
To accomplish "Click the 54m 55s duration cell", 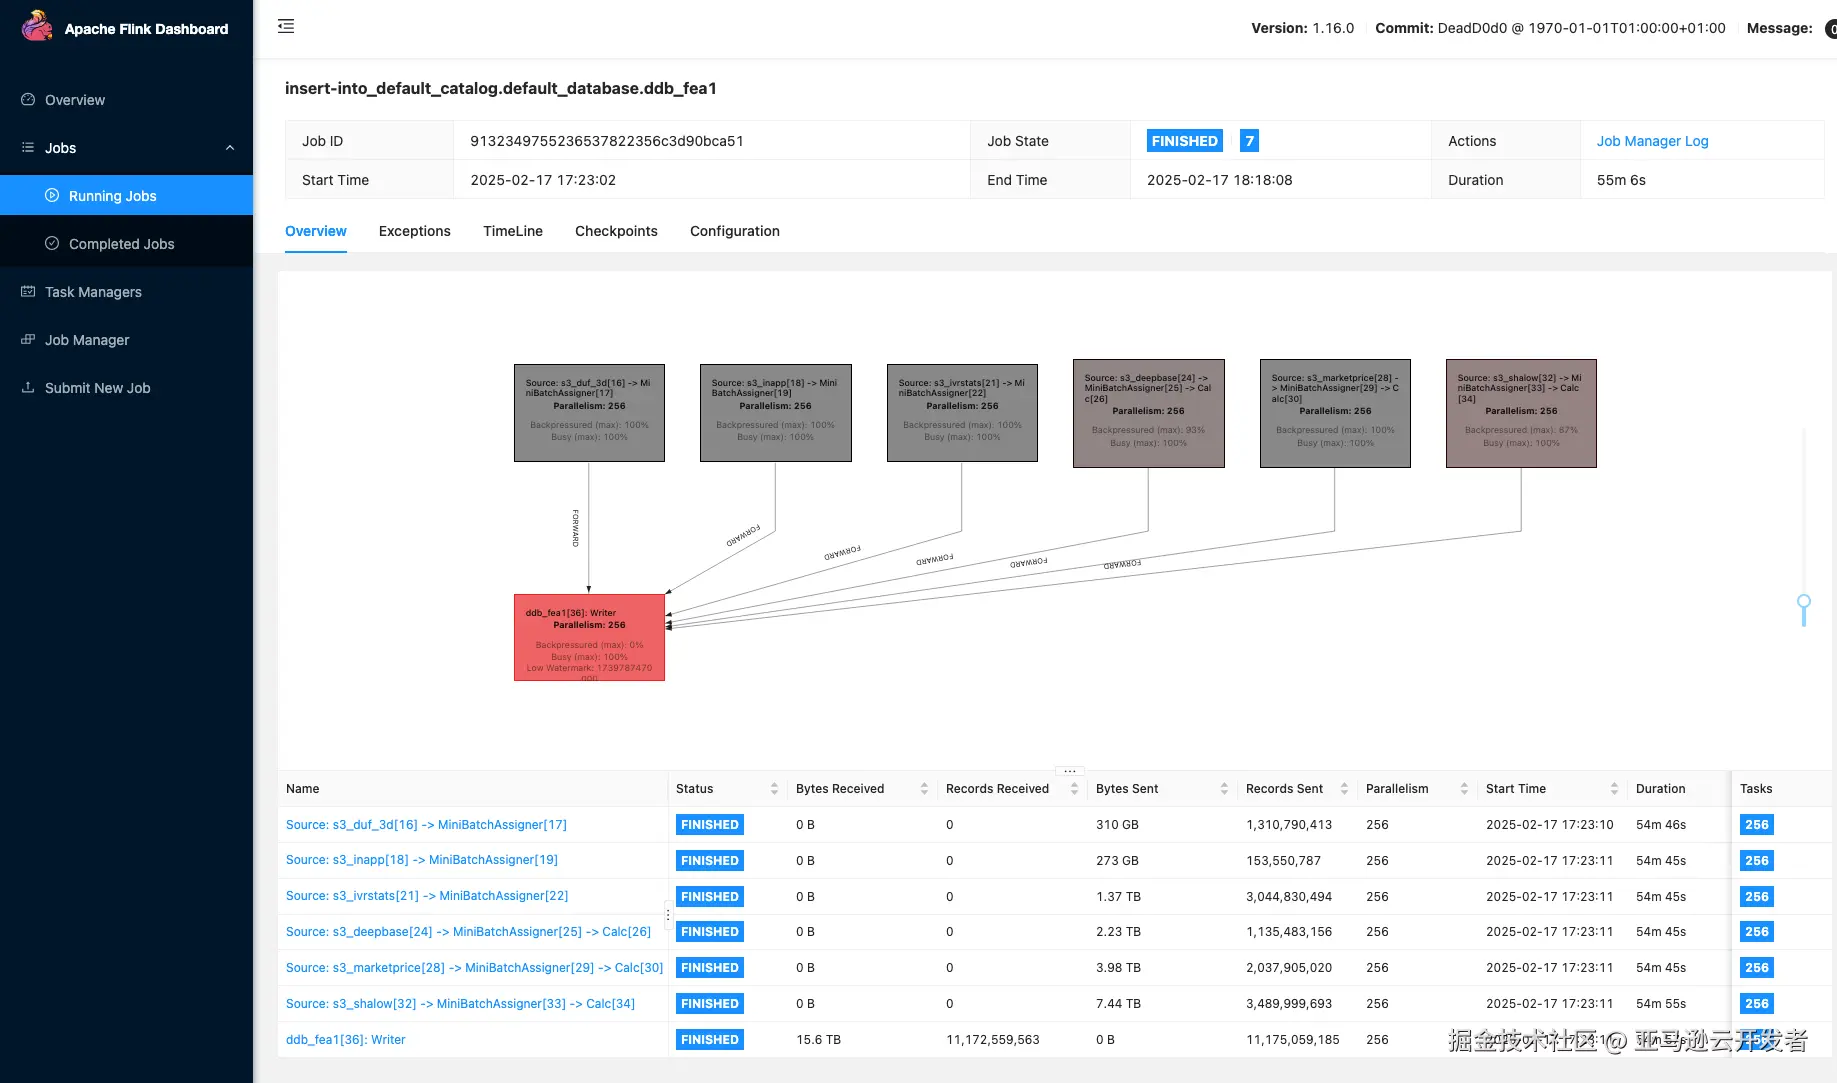I will coord(1661,1004).
